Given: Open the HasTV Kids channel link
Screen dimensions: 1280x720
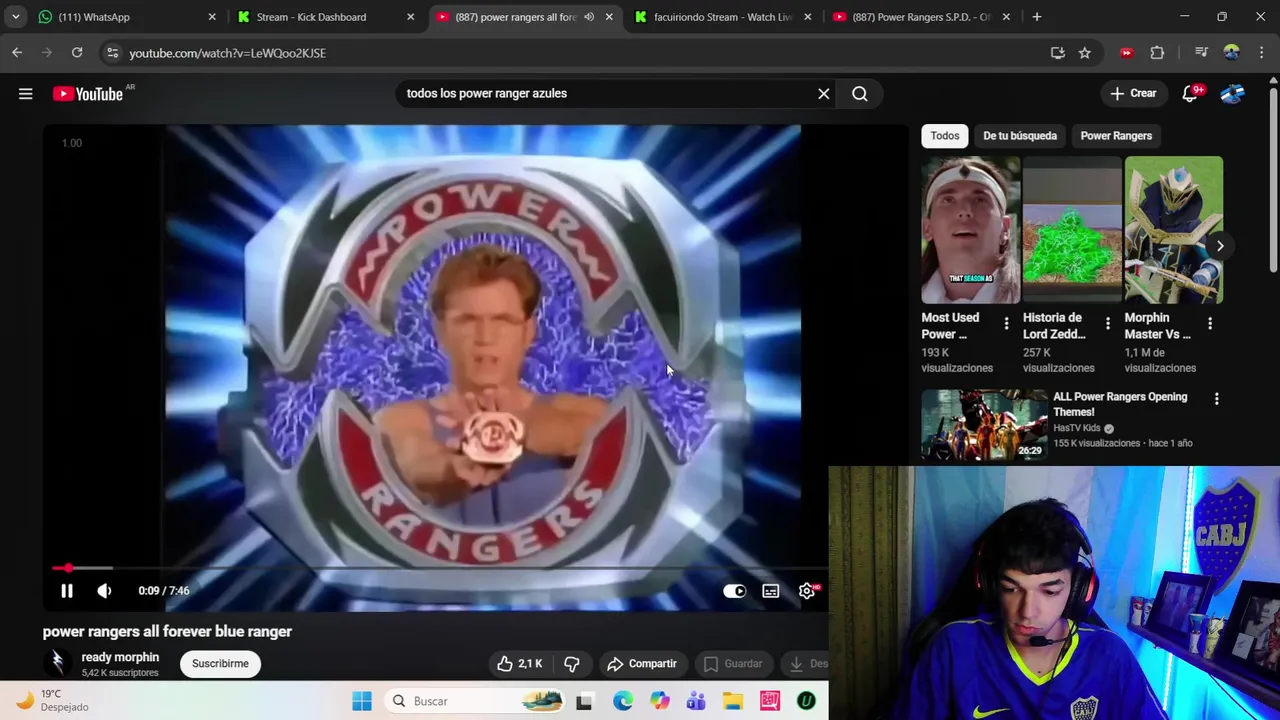Looking at the screenshot, I should 1077,428.
